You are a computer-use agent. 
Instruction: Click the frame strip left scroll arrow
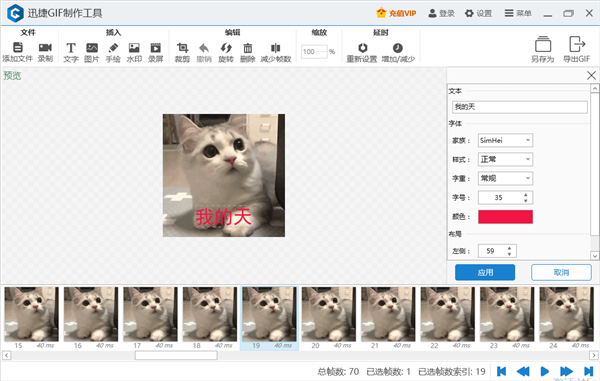click(7, 355)
